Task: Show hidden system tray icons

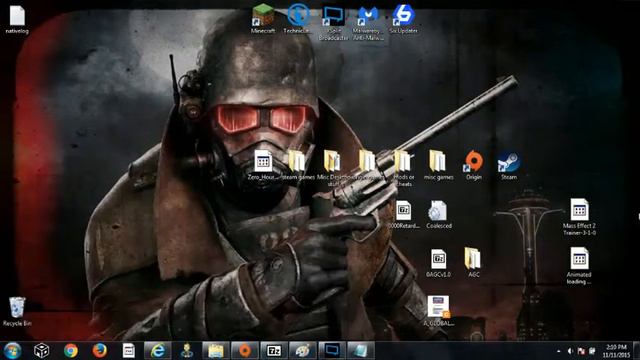Action: 558,351
